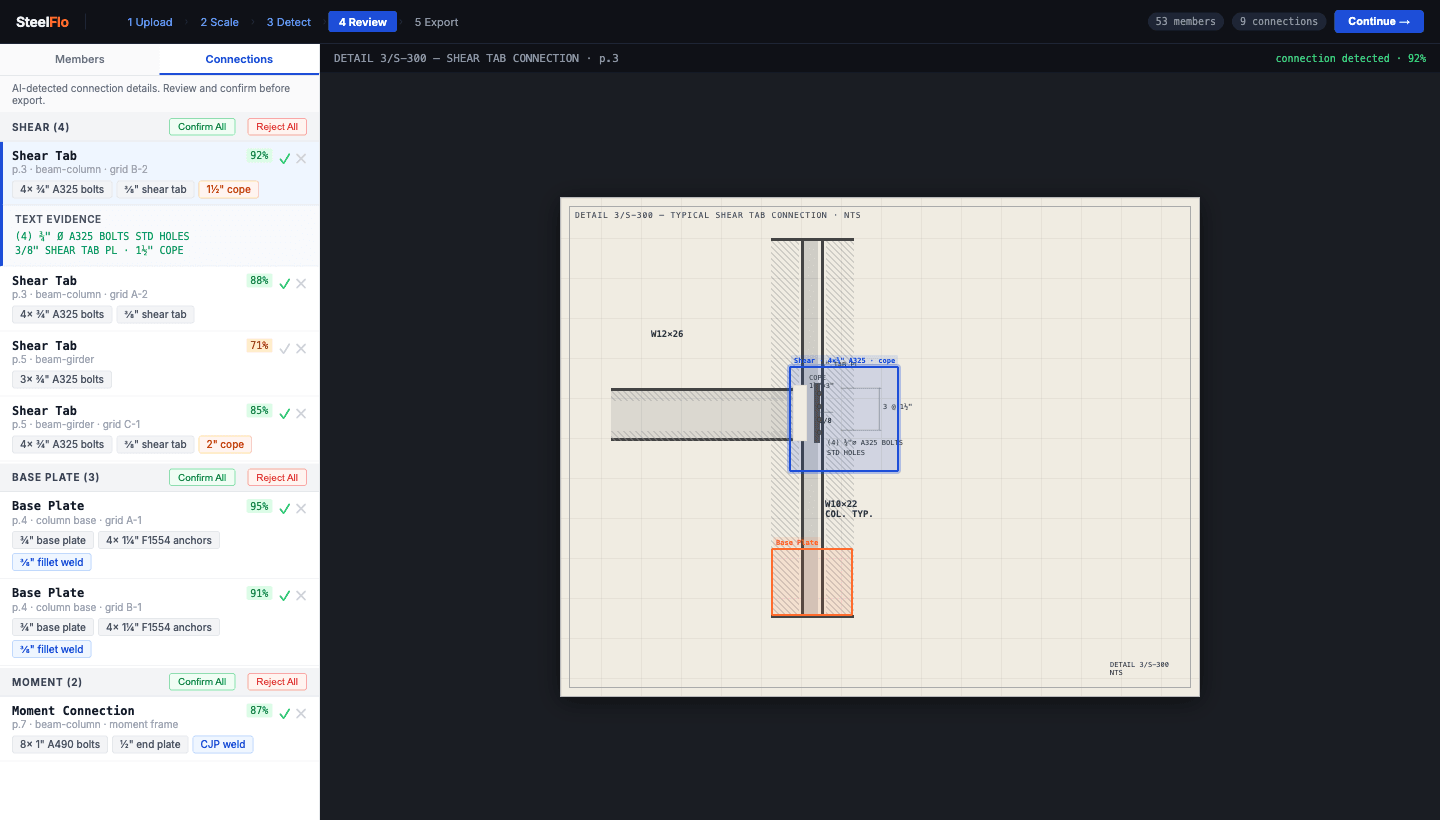Screen dimensions: 1440x820
Task: Click the 9 connections badge
Action: 1279,21
